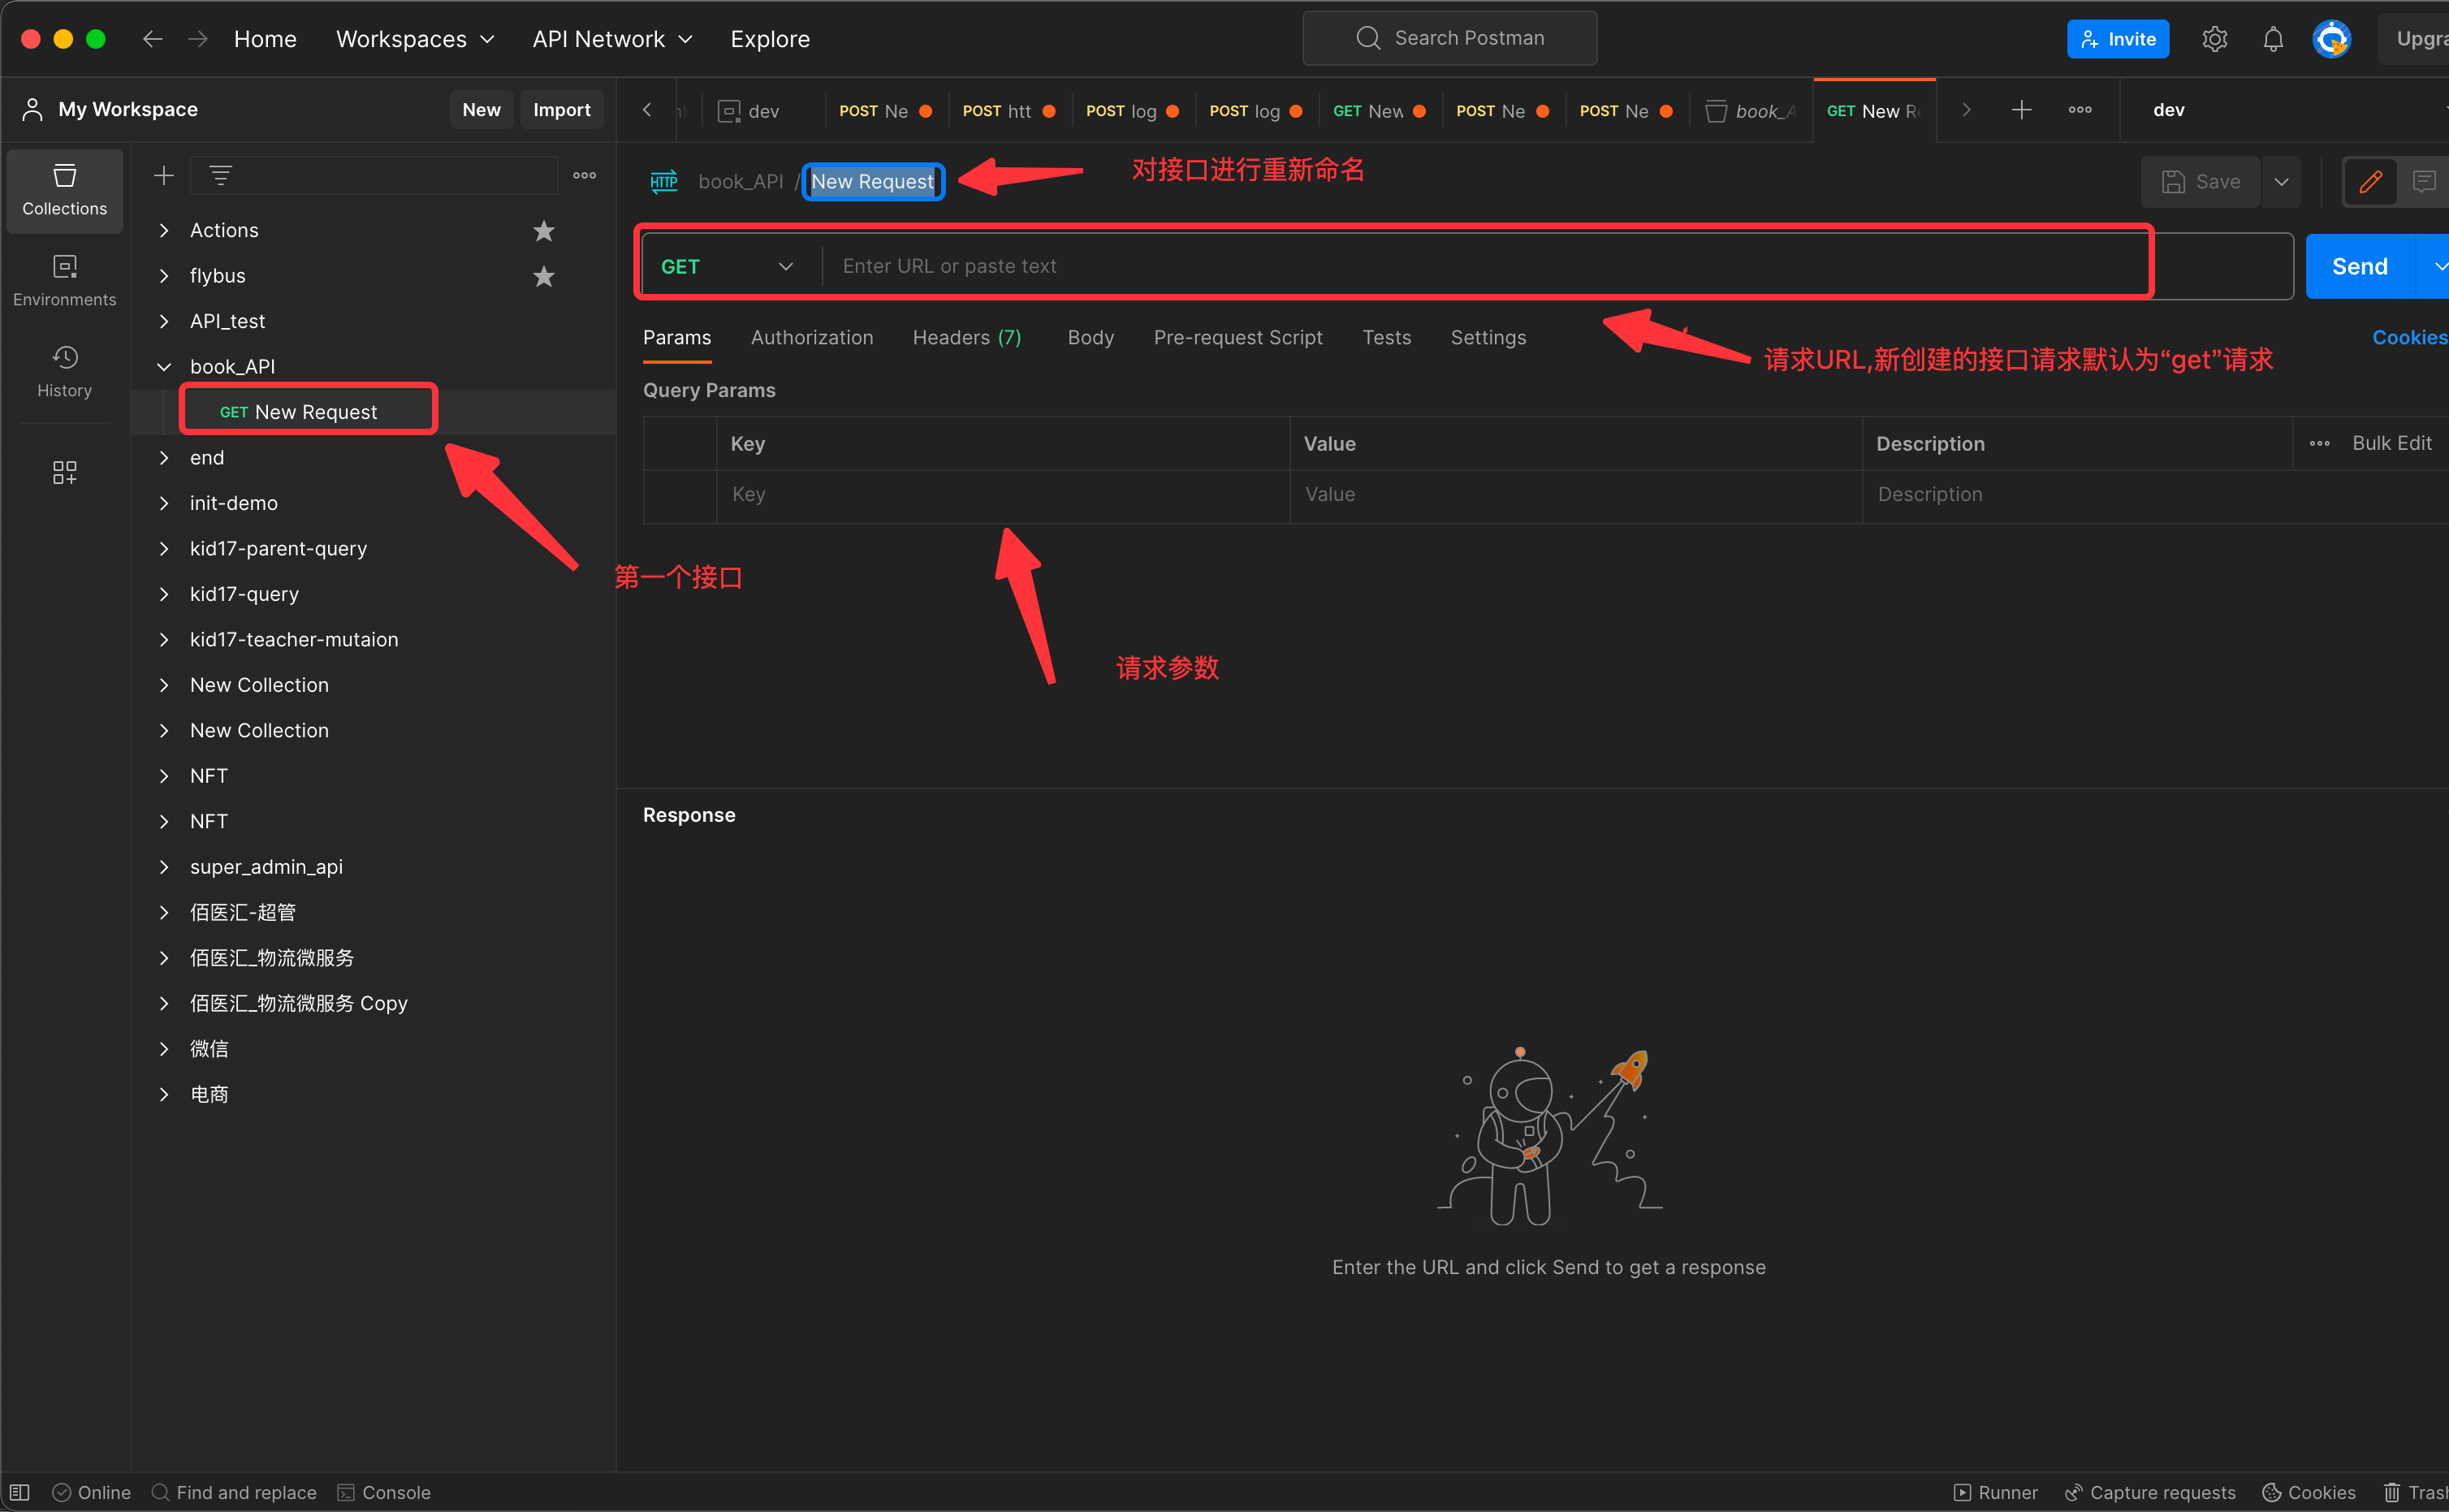Click the notifications bell icon
Image resolution: width=2449 pixels, height=1512 pixels.
coord(2272,39)
